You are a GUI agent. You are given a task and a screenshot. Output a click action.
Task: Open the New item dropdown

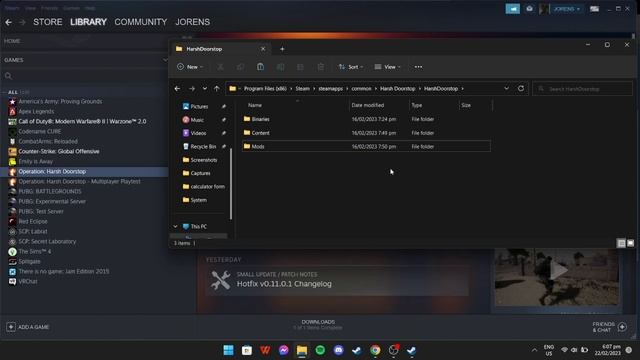(x=190, y=67)
